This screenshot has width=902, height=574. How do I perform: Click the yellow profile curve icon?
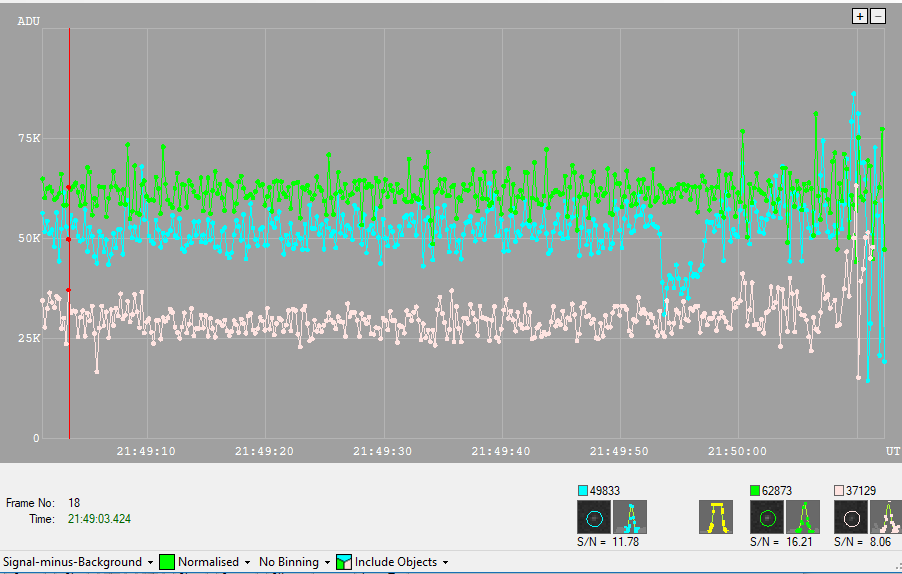click(715, 517)
